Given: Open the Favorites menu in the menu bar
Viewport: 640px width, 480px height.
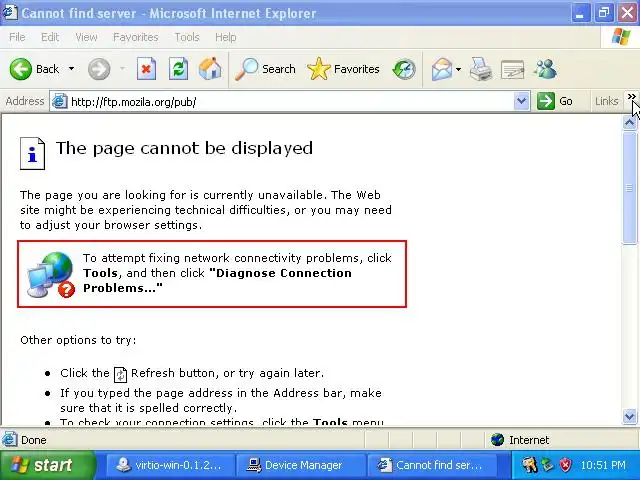Looking at the screenshot, I should point(136,37).
